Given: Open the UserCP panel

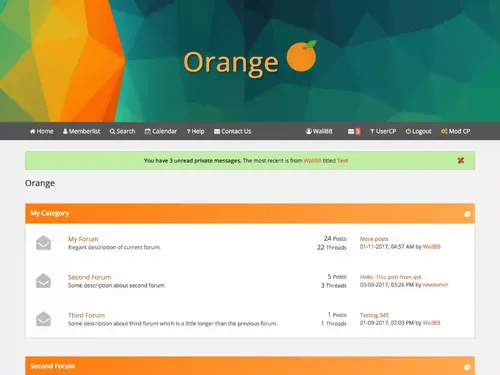Looking at the screenshot, I should coord(383,131).
